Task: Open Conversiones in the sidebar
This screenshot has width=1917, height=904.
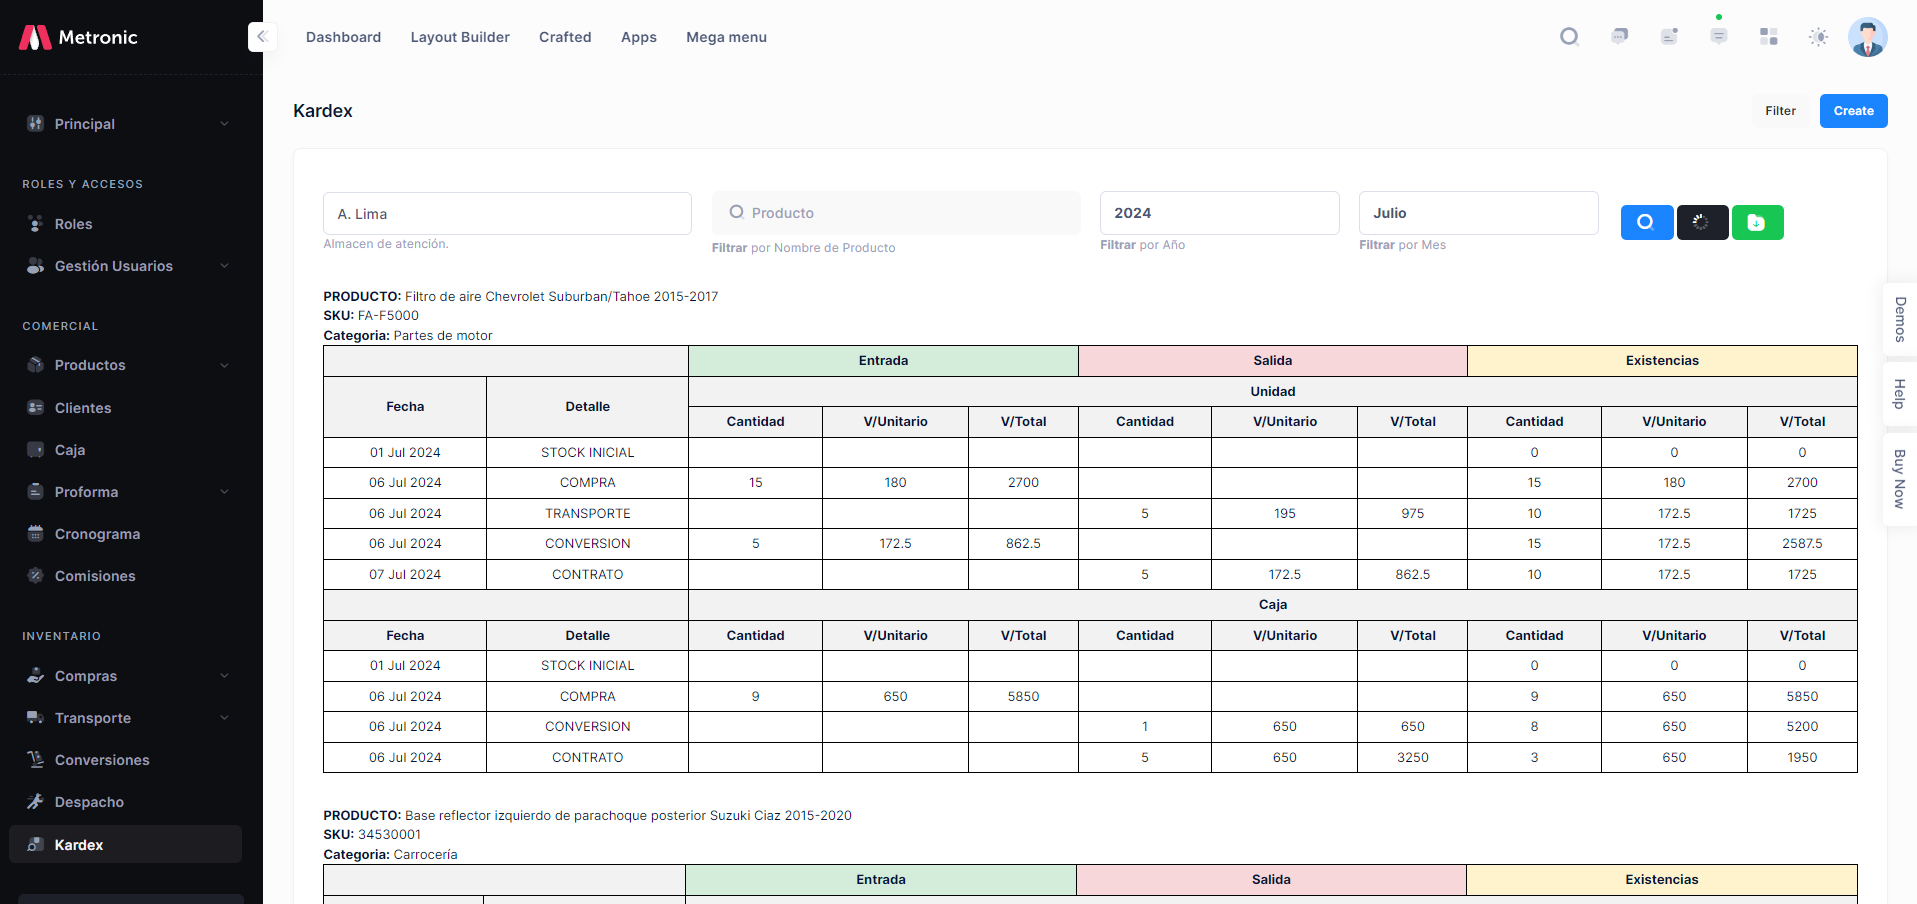Action: click(102, 760)
